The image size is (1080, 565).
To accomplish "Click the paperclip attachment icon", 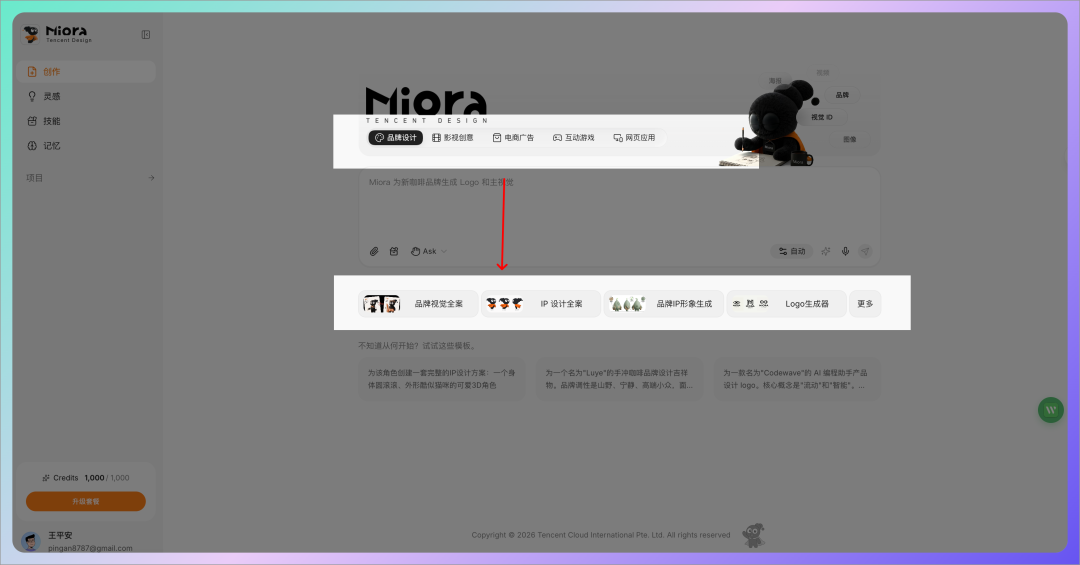I will (x=374, y=251).
